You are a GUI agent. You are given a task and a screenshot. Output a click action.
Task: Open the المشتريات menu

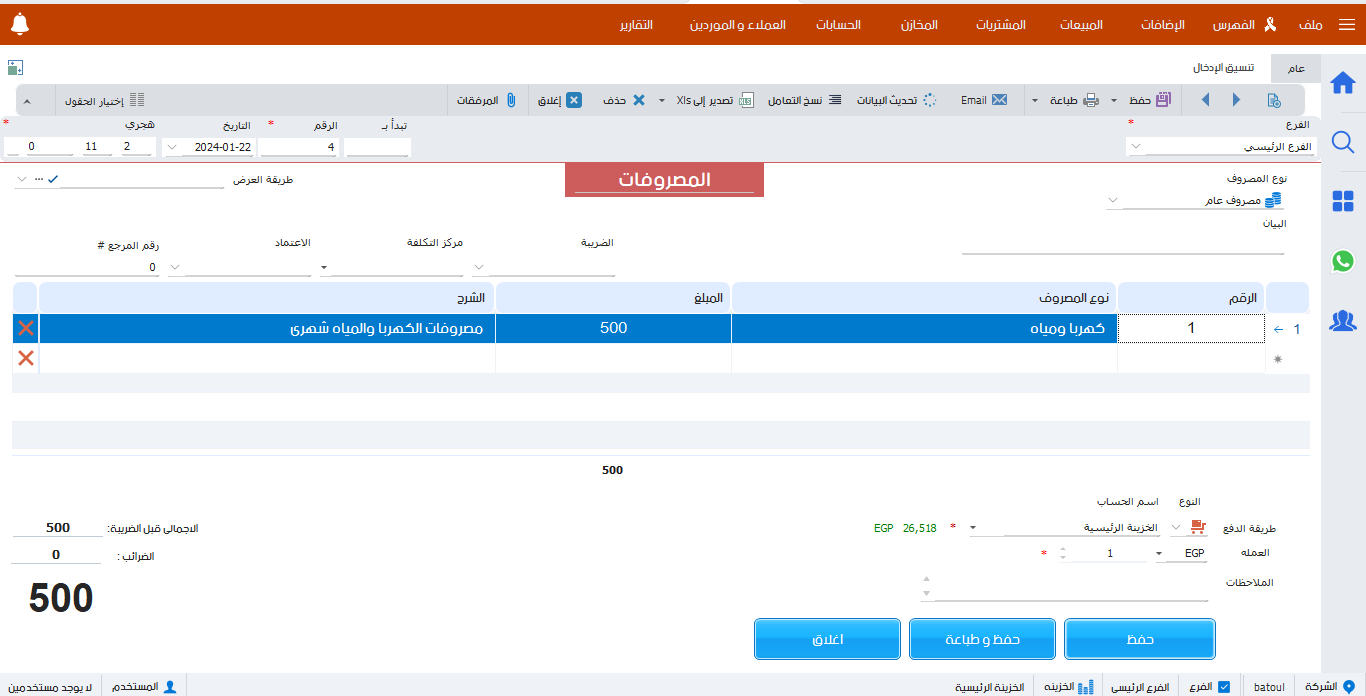coord(1001,25)
